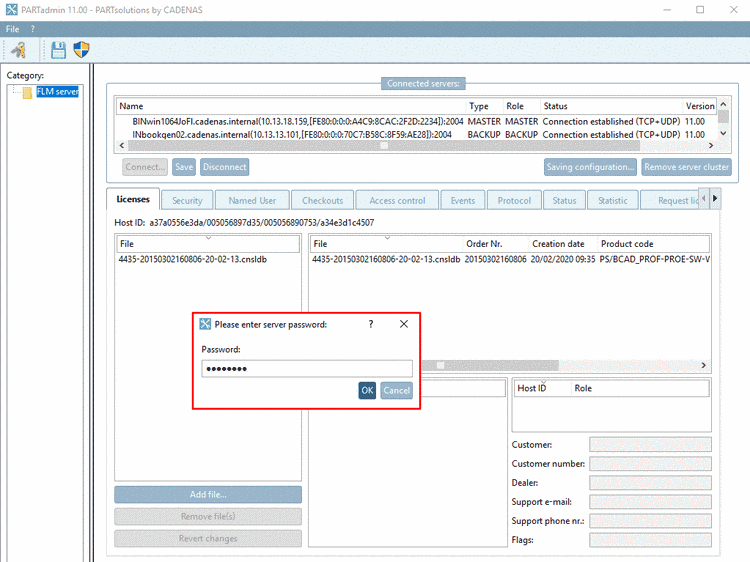Switch to the Statistic tab
Screen dimensions: 750x562
[x=613, y=200]
